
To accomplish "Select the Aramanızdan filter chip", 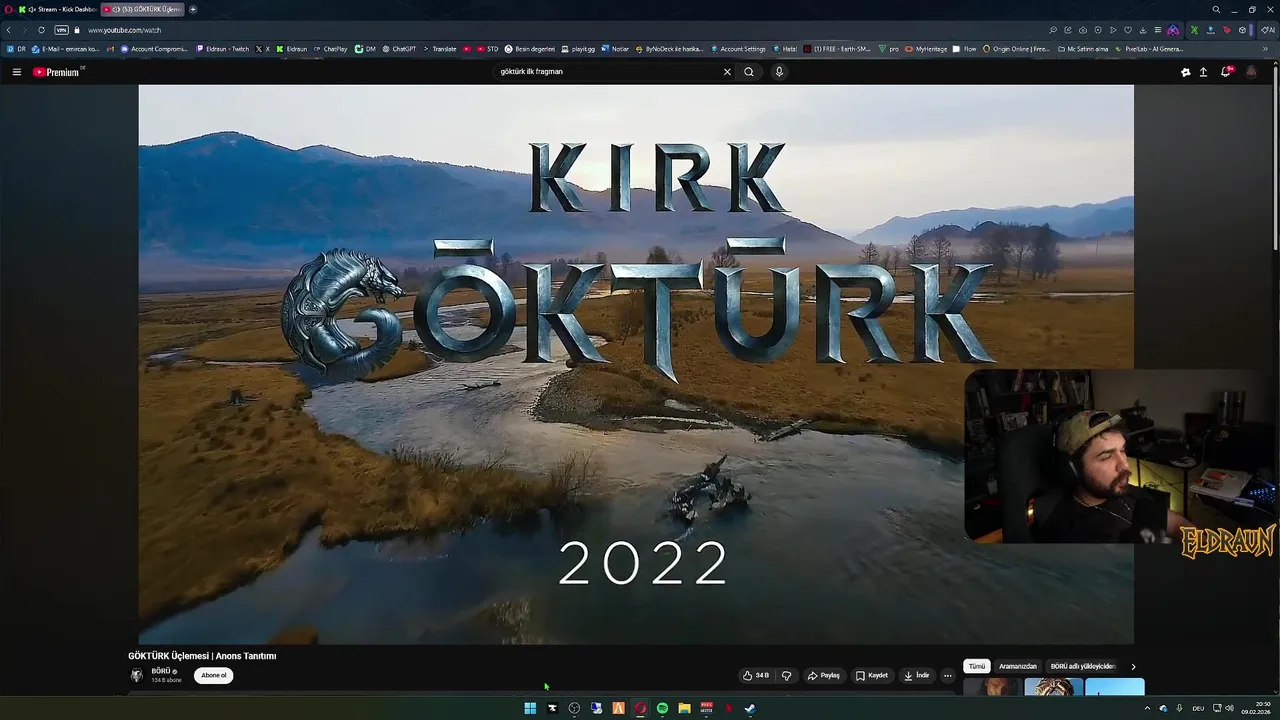I will (x=1018, y=666).
